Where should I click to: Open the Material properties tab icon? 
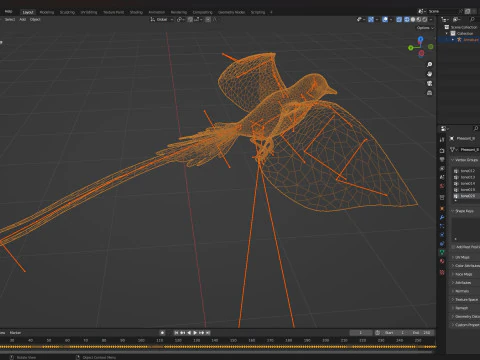[442, 261]
